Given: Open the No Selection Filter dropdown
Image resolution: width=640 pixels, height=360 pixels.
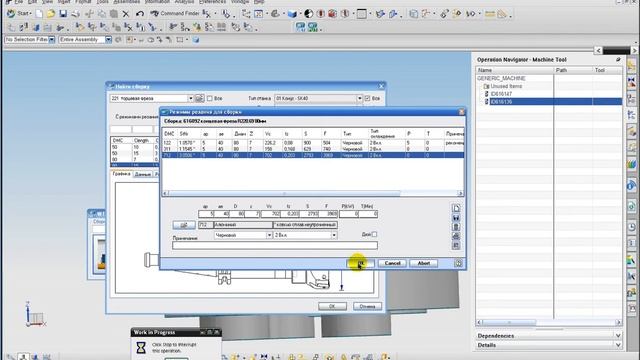Looking at the screenshot, I should 52,40.
